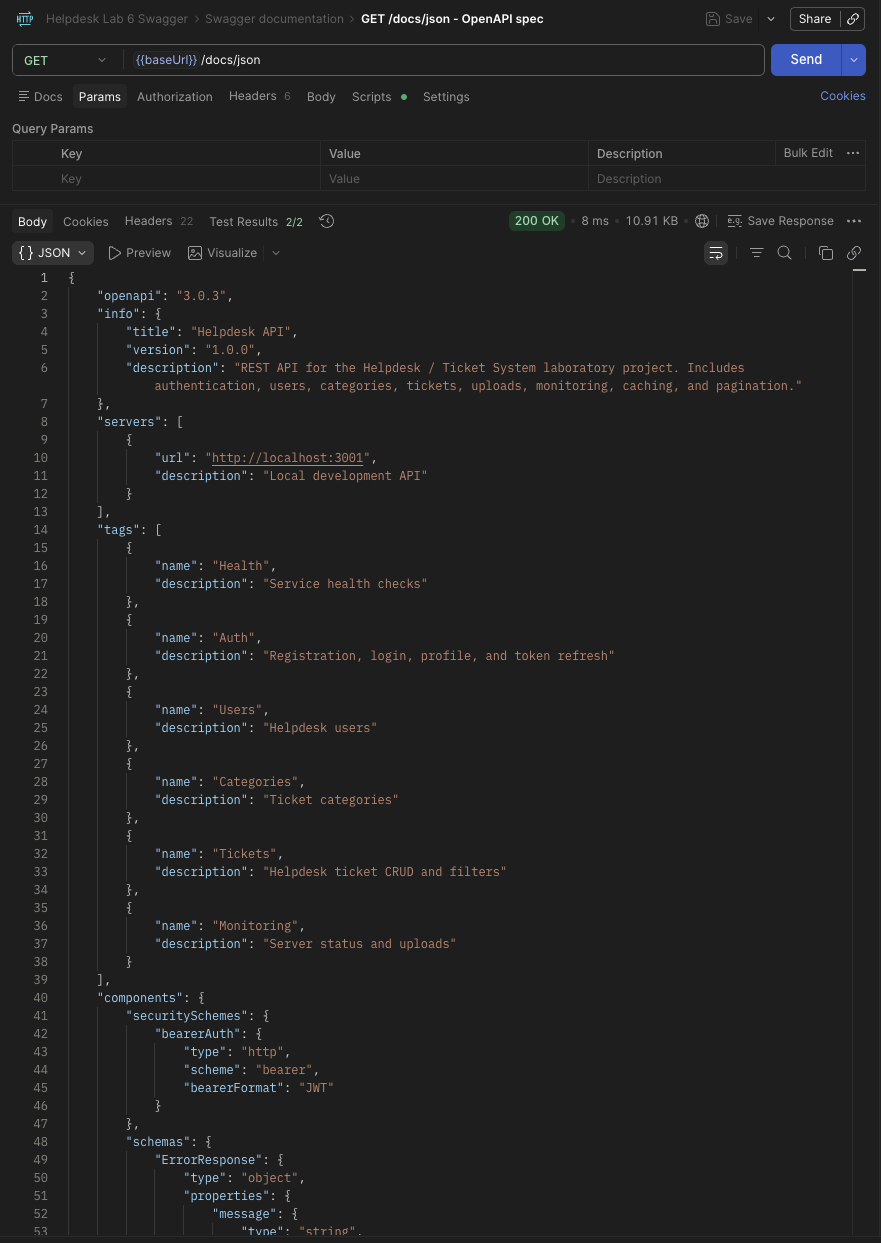This screenshot has height=1243, width=881.
Task: Click the Query Params heading
Action: 53,129
